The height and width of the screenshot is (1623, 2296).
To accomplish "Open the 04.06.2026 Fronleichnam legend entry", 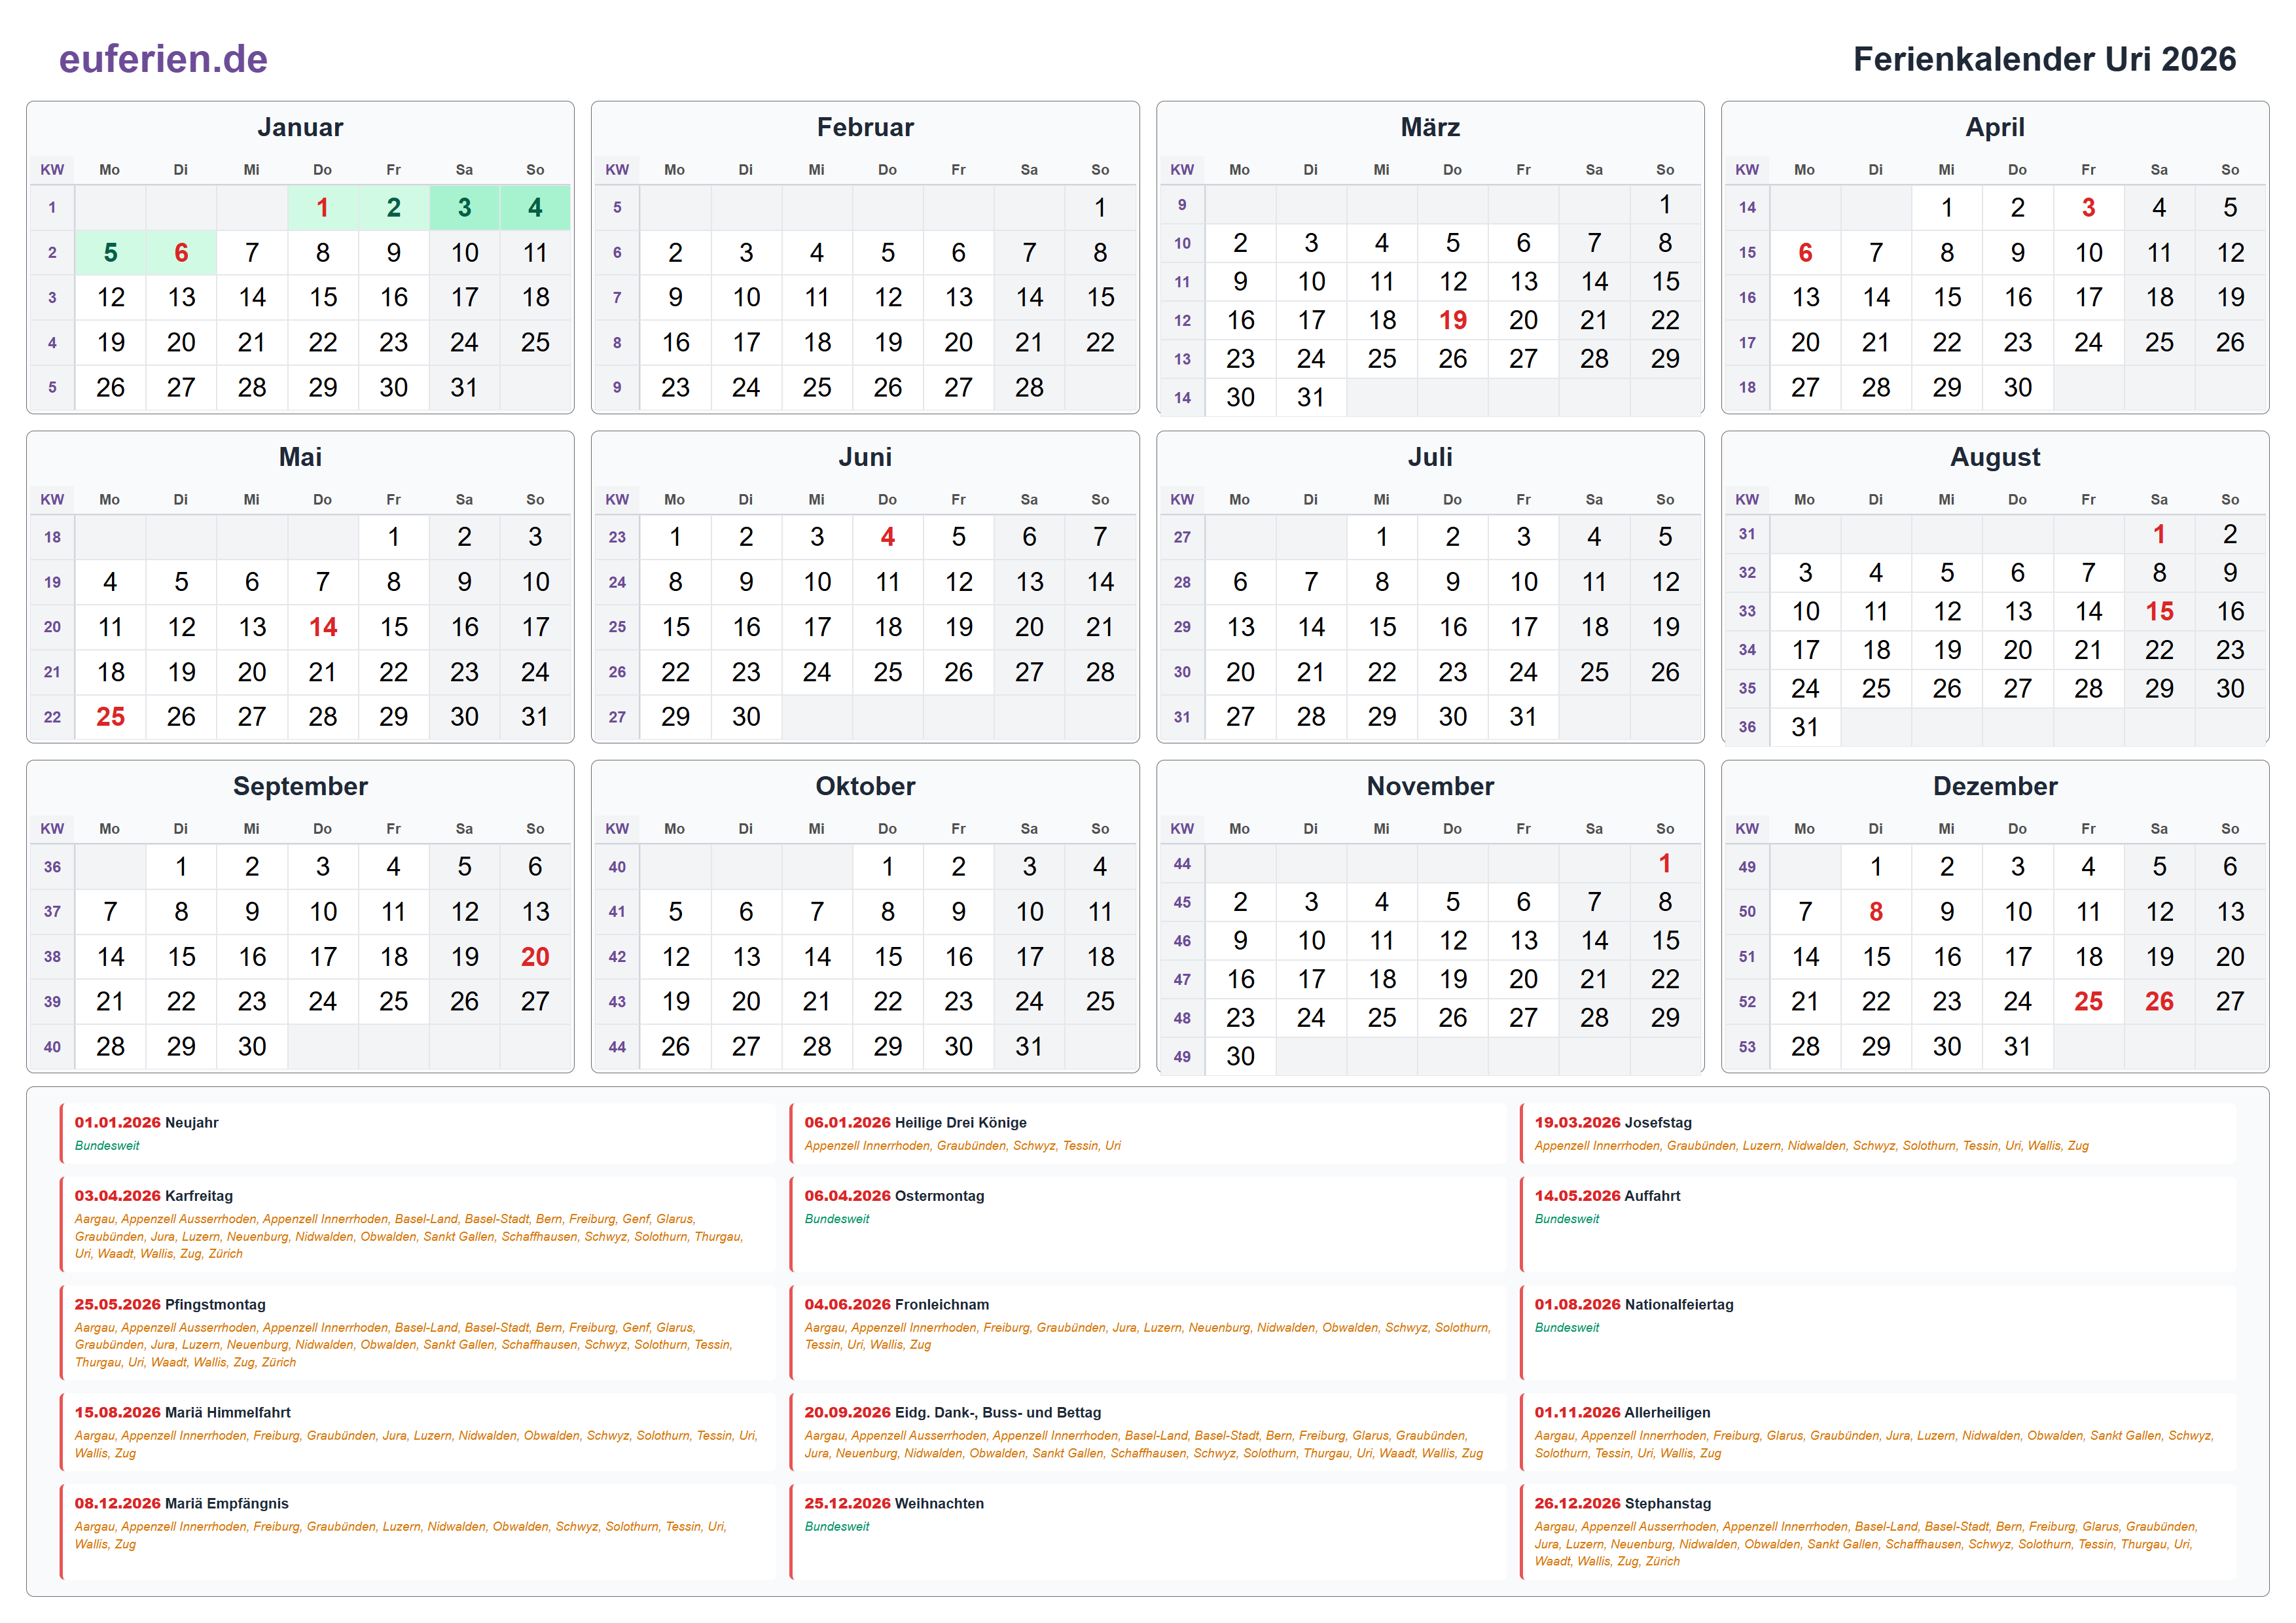I will [x=1148, y=1333].
